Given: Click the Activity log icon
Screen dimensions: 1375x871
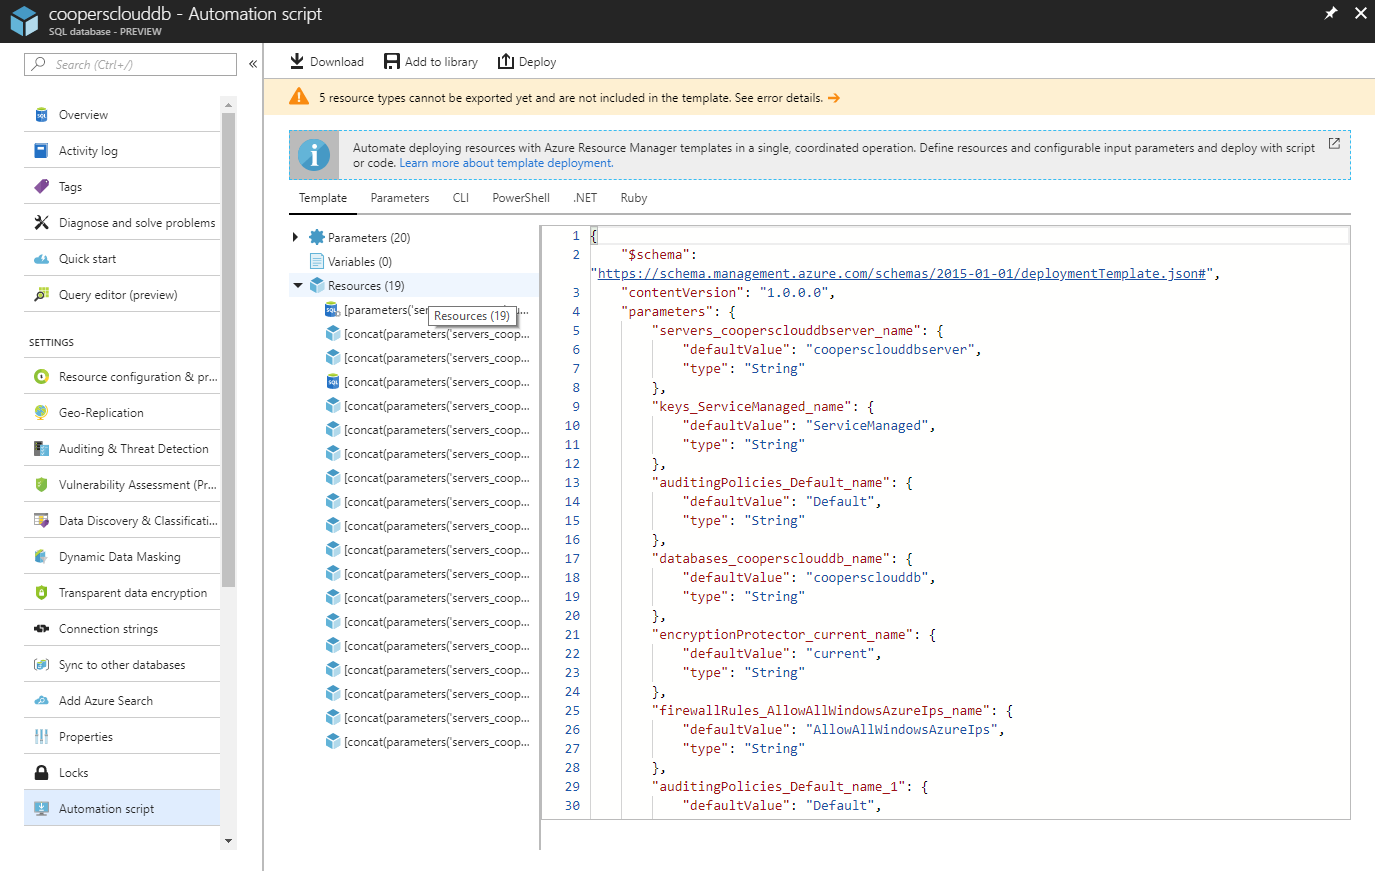Looking at the screenshot, I should (41, 151).
